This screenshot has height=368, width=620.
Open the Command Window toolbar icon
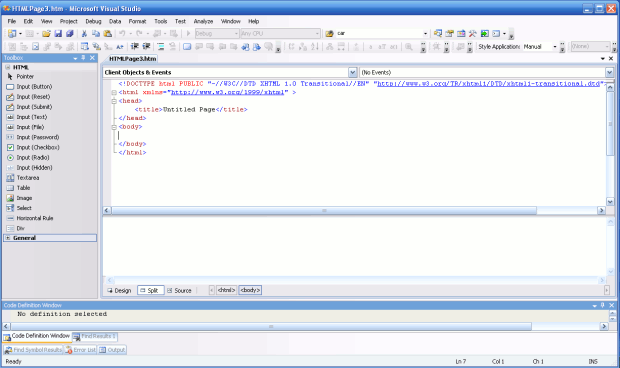(x=496, y=34)
